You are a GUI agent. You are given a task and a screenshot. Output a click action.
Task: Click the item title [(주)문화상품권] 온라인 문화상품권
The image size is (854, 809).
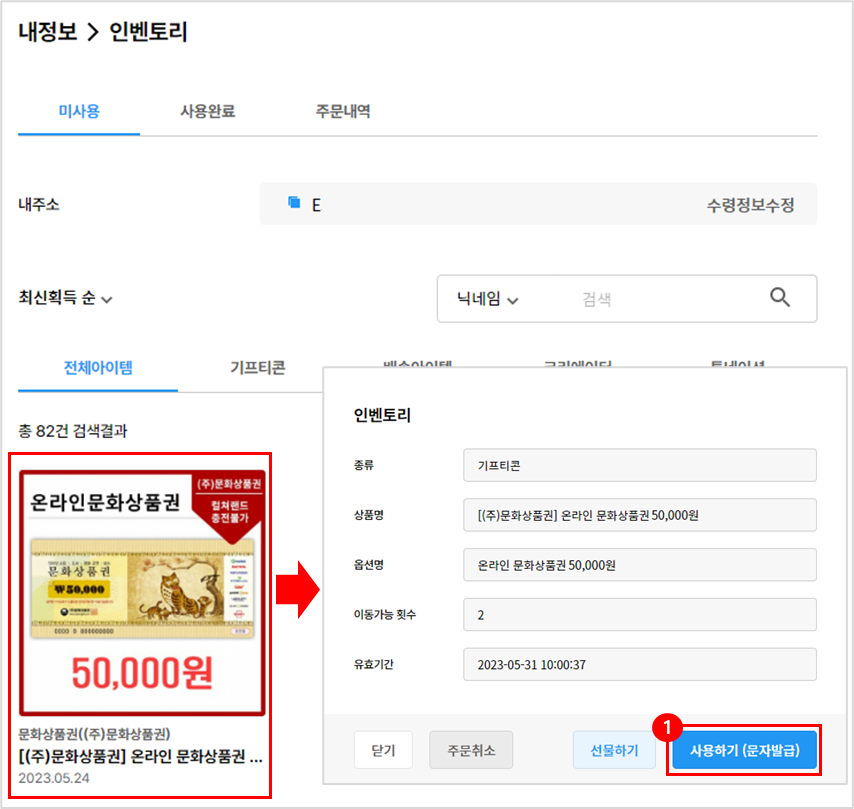point(141,757)
